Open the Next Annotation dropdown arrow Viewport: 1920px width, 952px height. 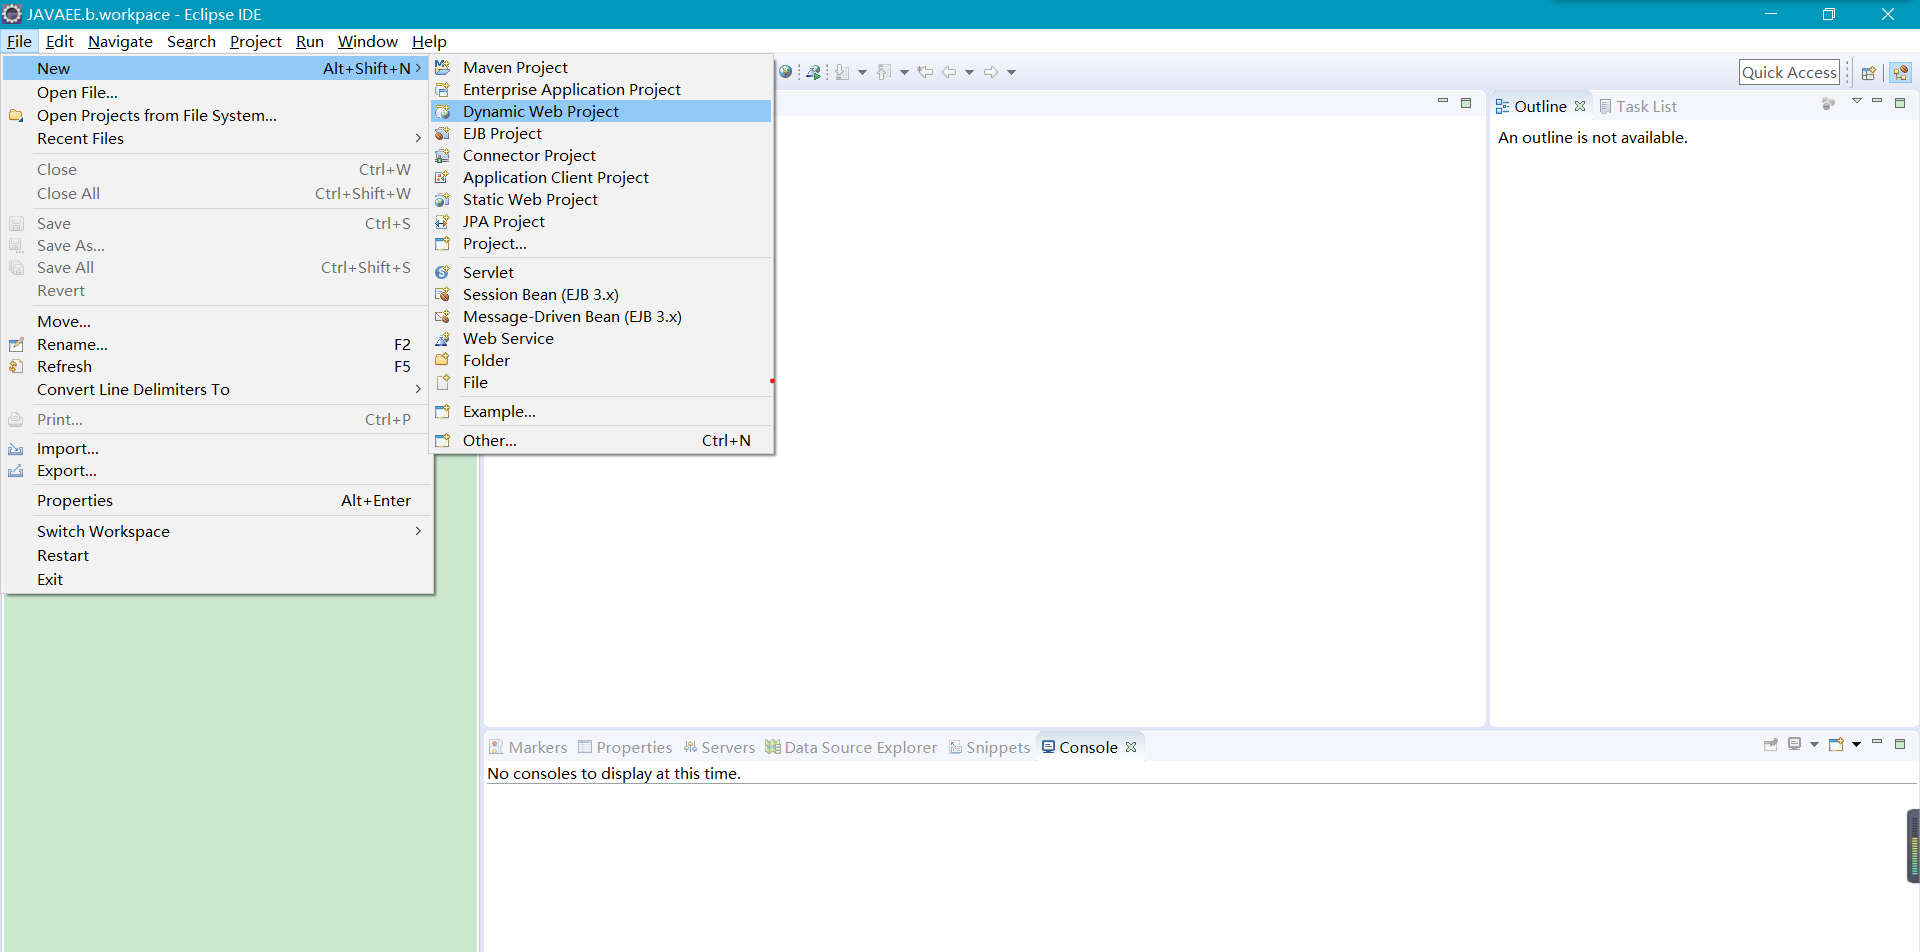pyautogui.click(x=862, y=72)
